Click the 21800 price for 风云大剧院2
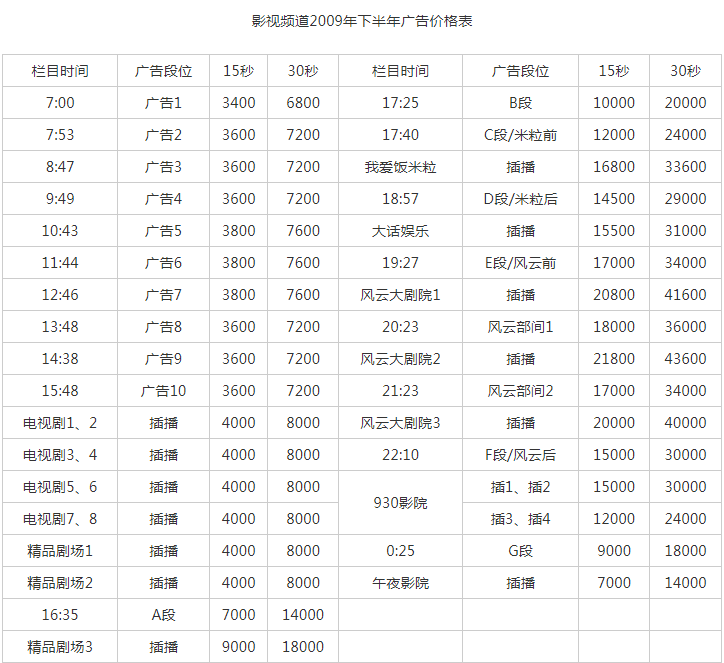724x663 pixels. 614,358
